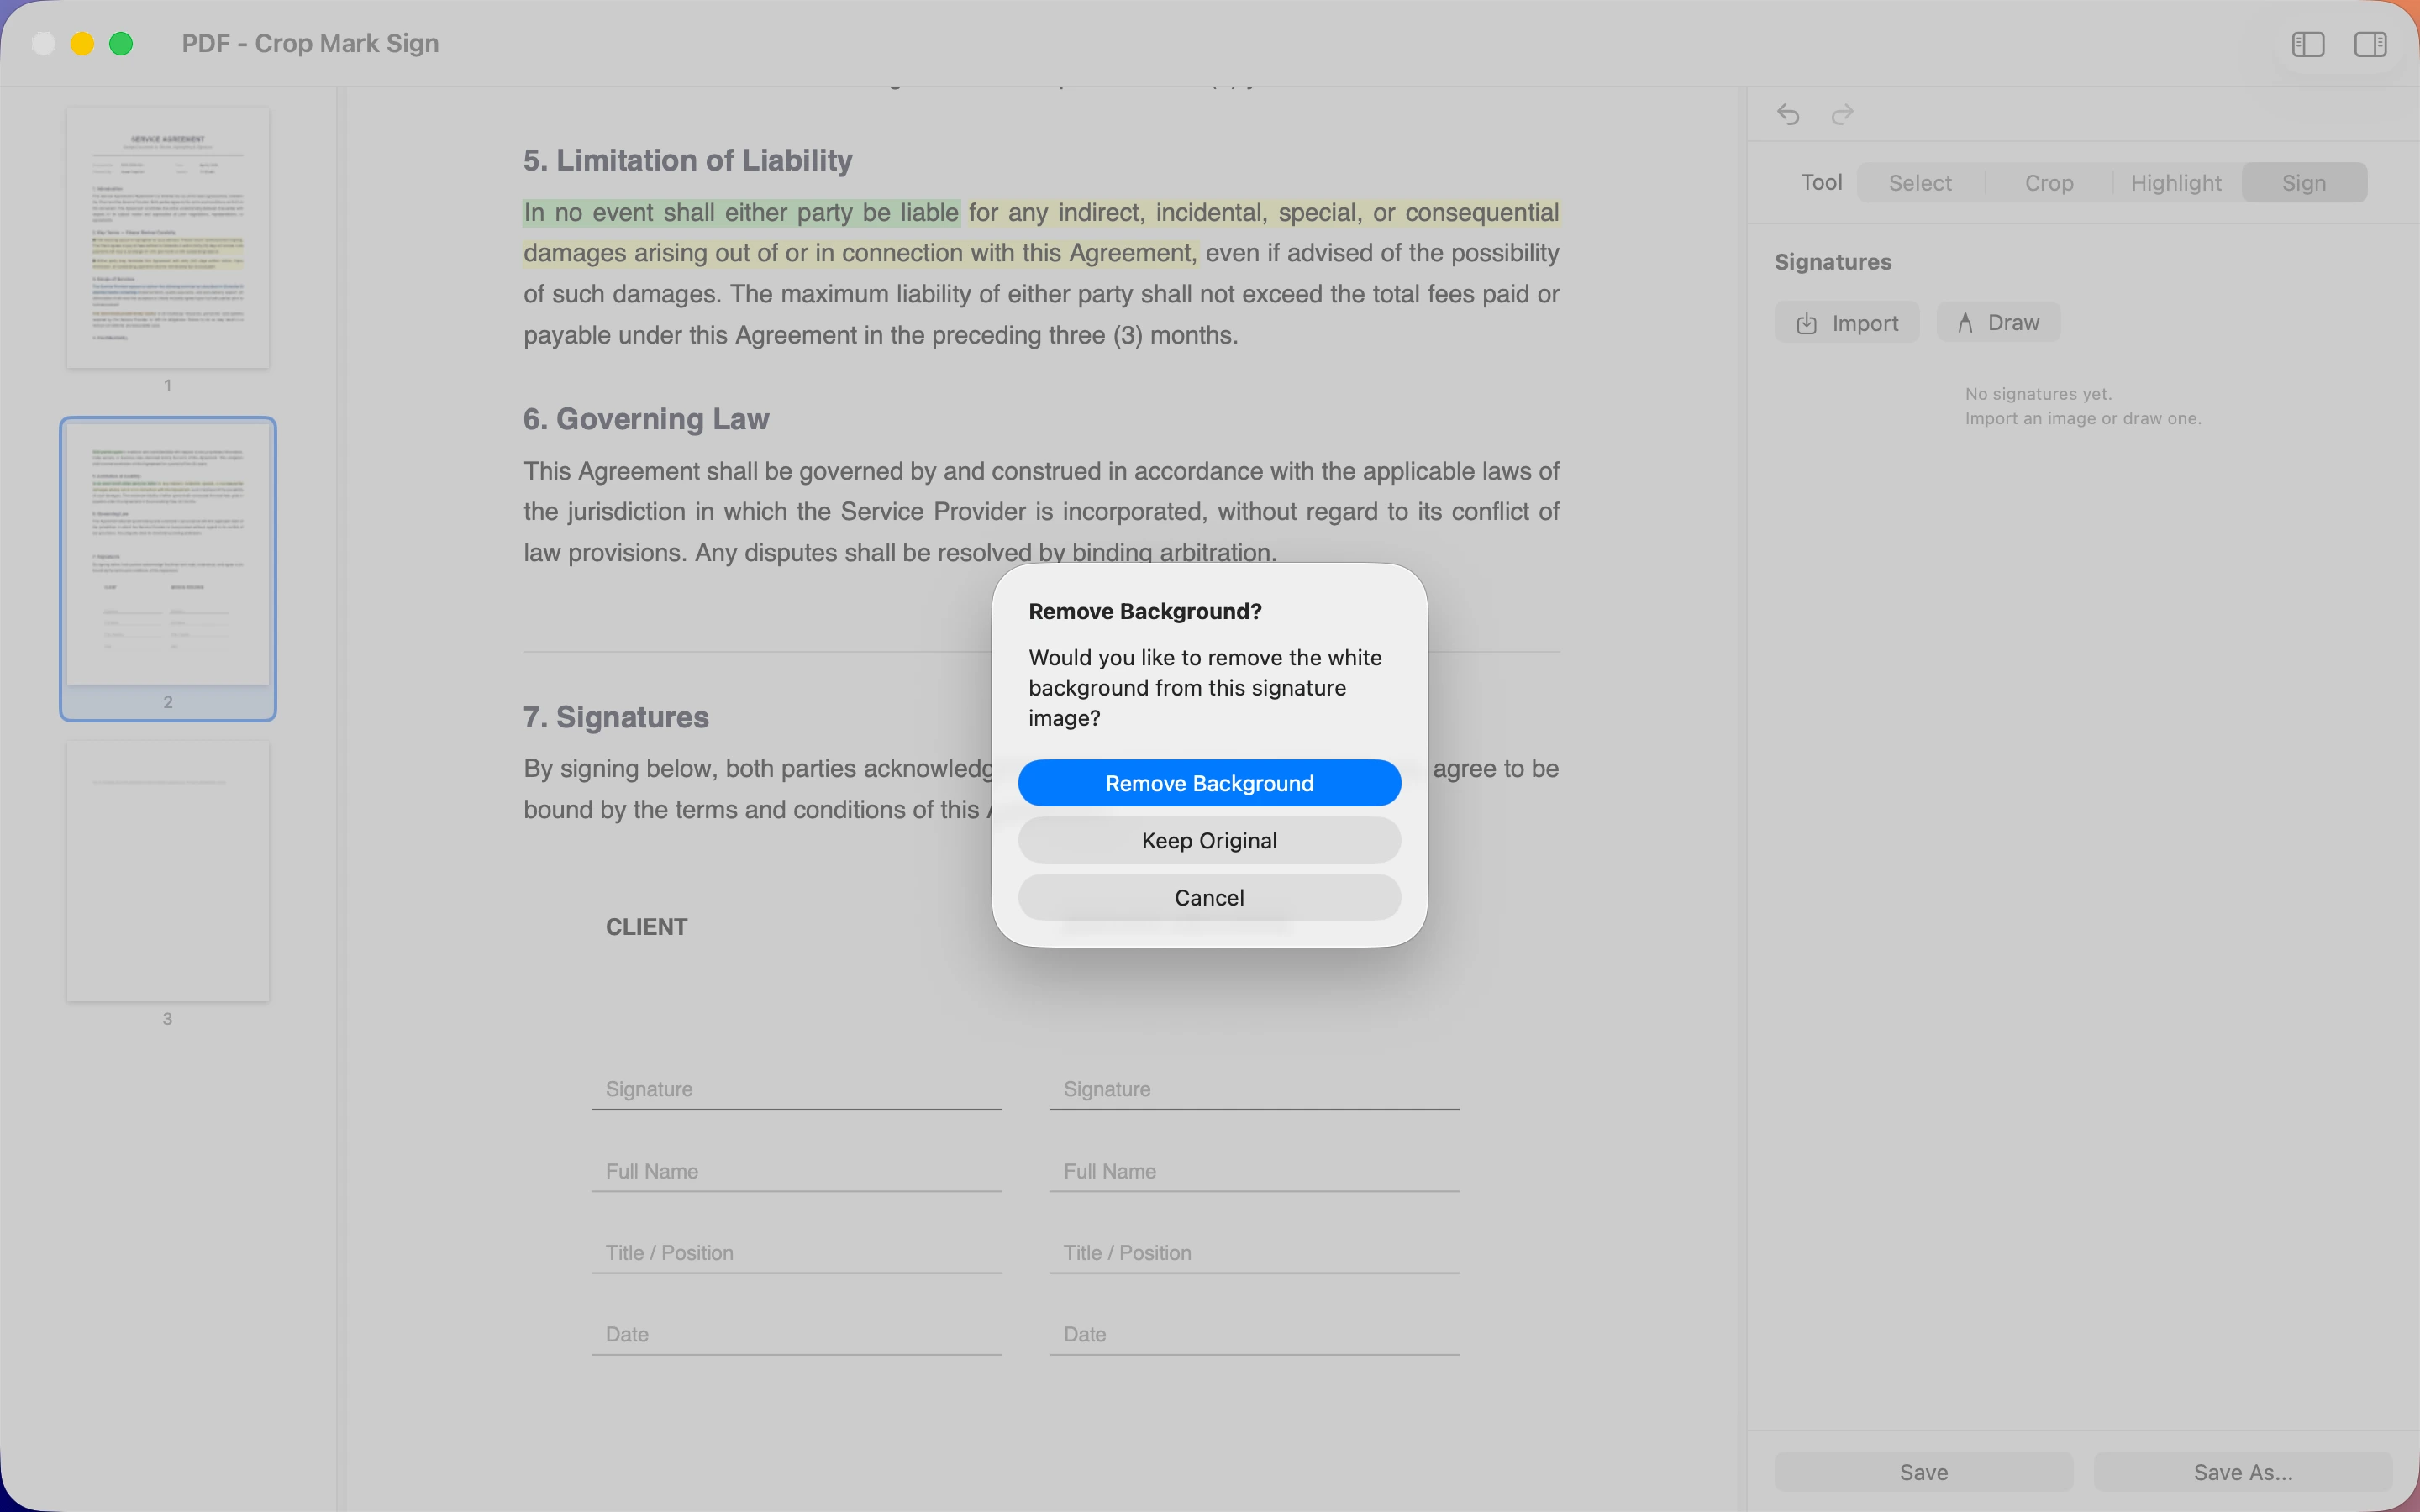This screenshot has height=1512, width=2420.
Task: Open page 1 thumbnail
Action: (x=168, y=238)
